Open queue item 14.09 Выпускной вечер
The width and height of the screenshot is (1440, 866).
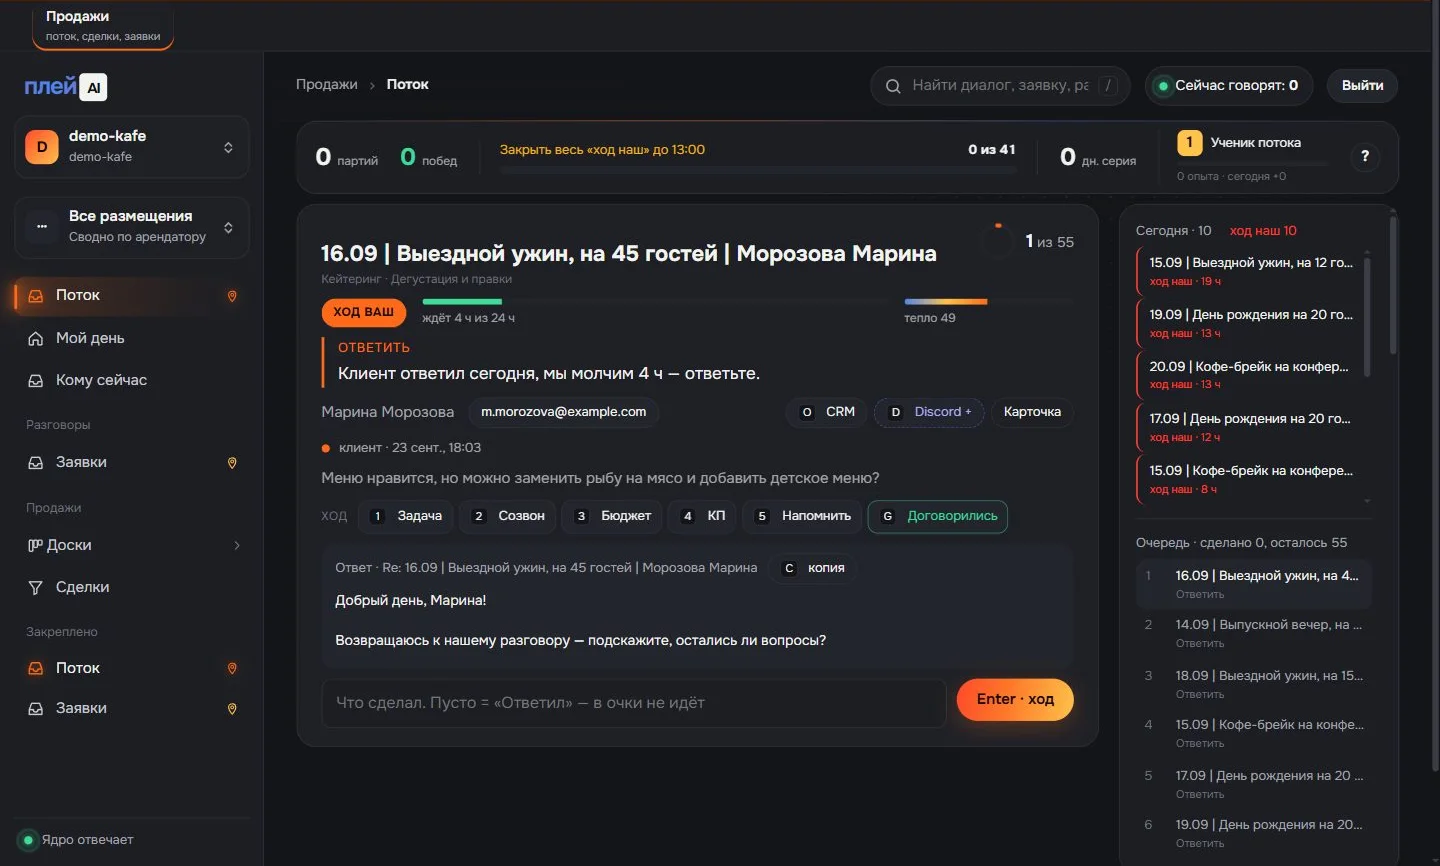(1254, 633)
